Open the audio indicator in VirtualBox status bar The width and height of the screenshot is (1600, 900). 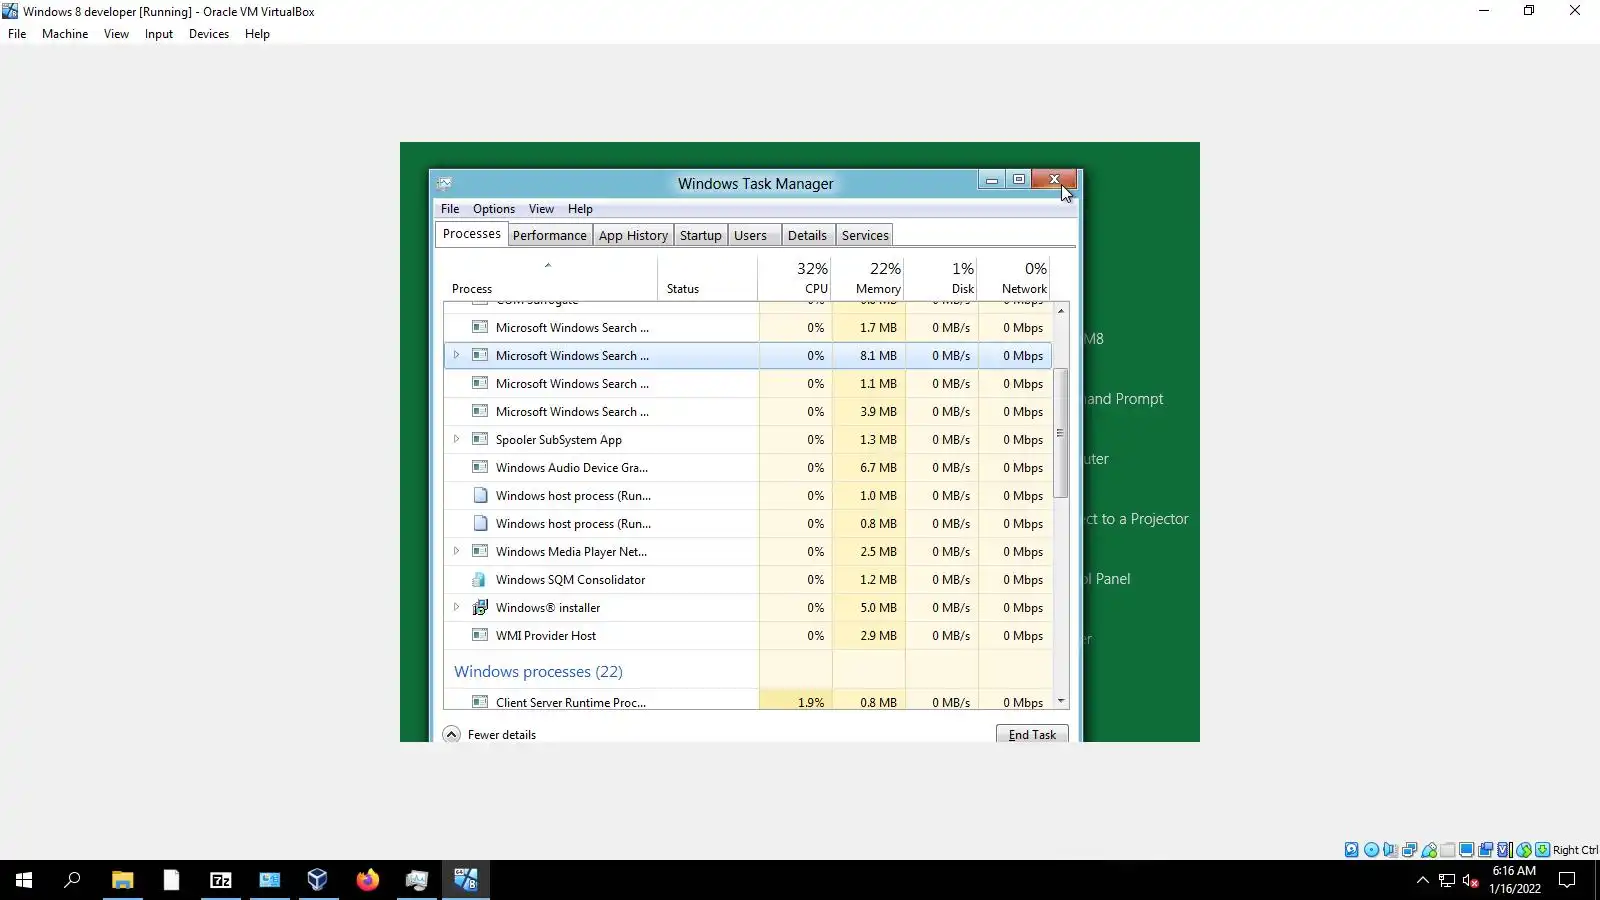[1390, 850]
